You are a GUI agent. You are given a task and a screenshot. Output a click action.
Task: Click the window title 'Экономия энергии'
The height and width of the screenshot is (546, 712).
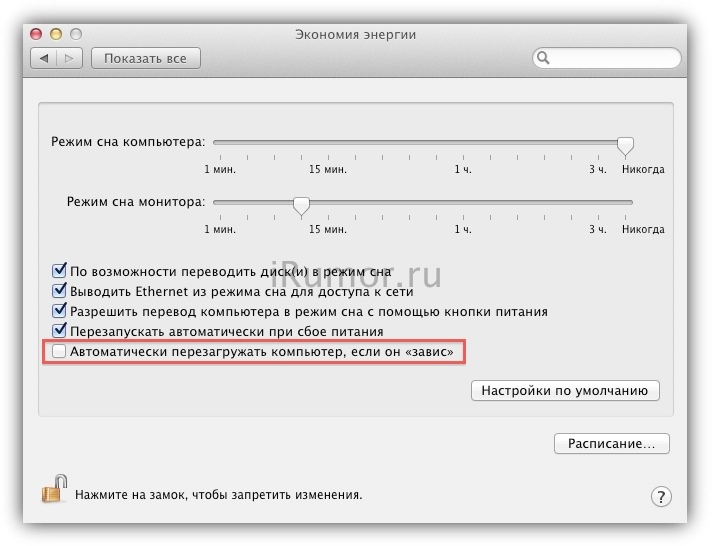tap(356, 35)
